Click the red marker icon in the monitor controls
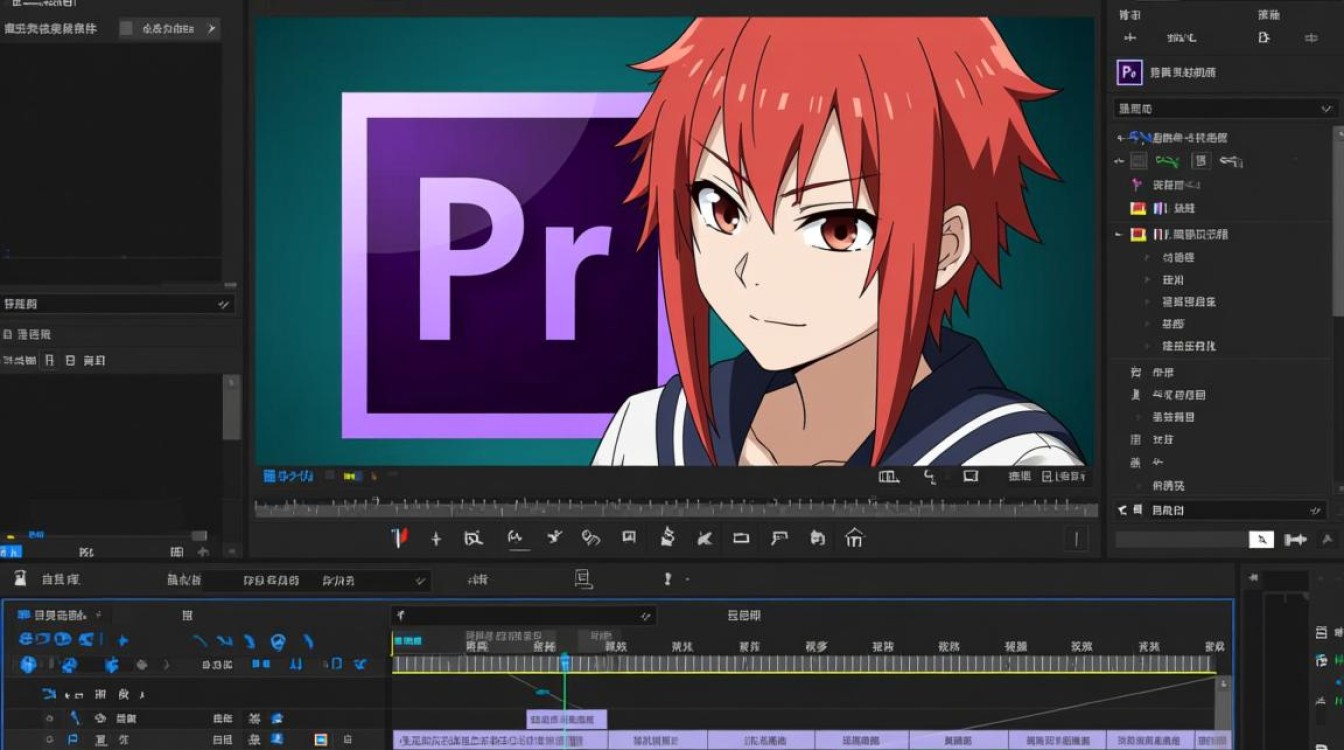This screenshot has width=1344, height=750. (400, 538)
